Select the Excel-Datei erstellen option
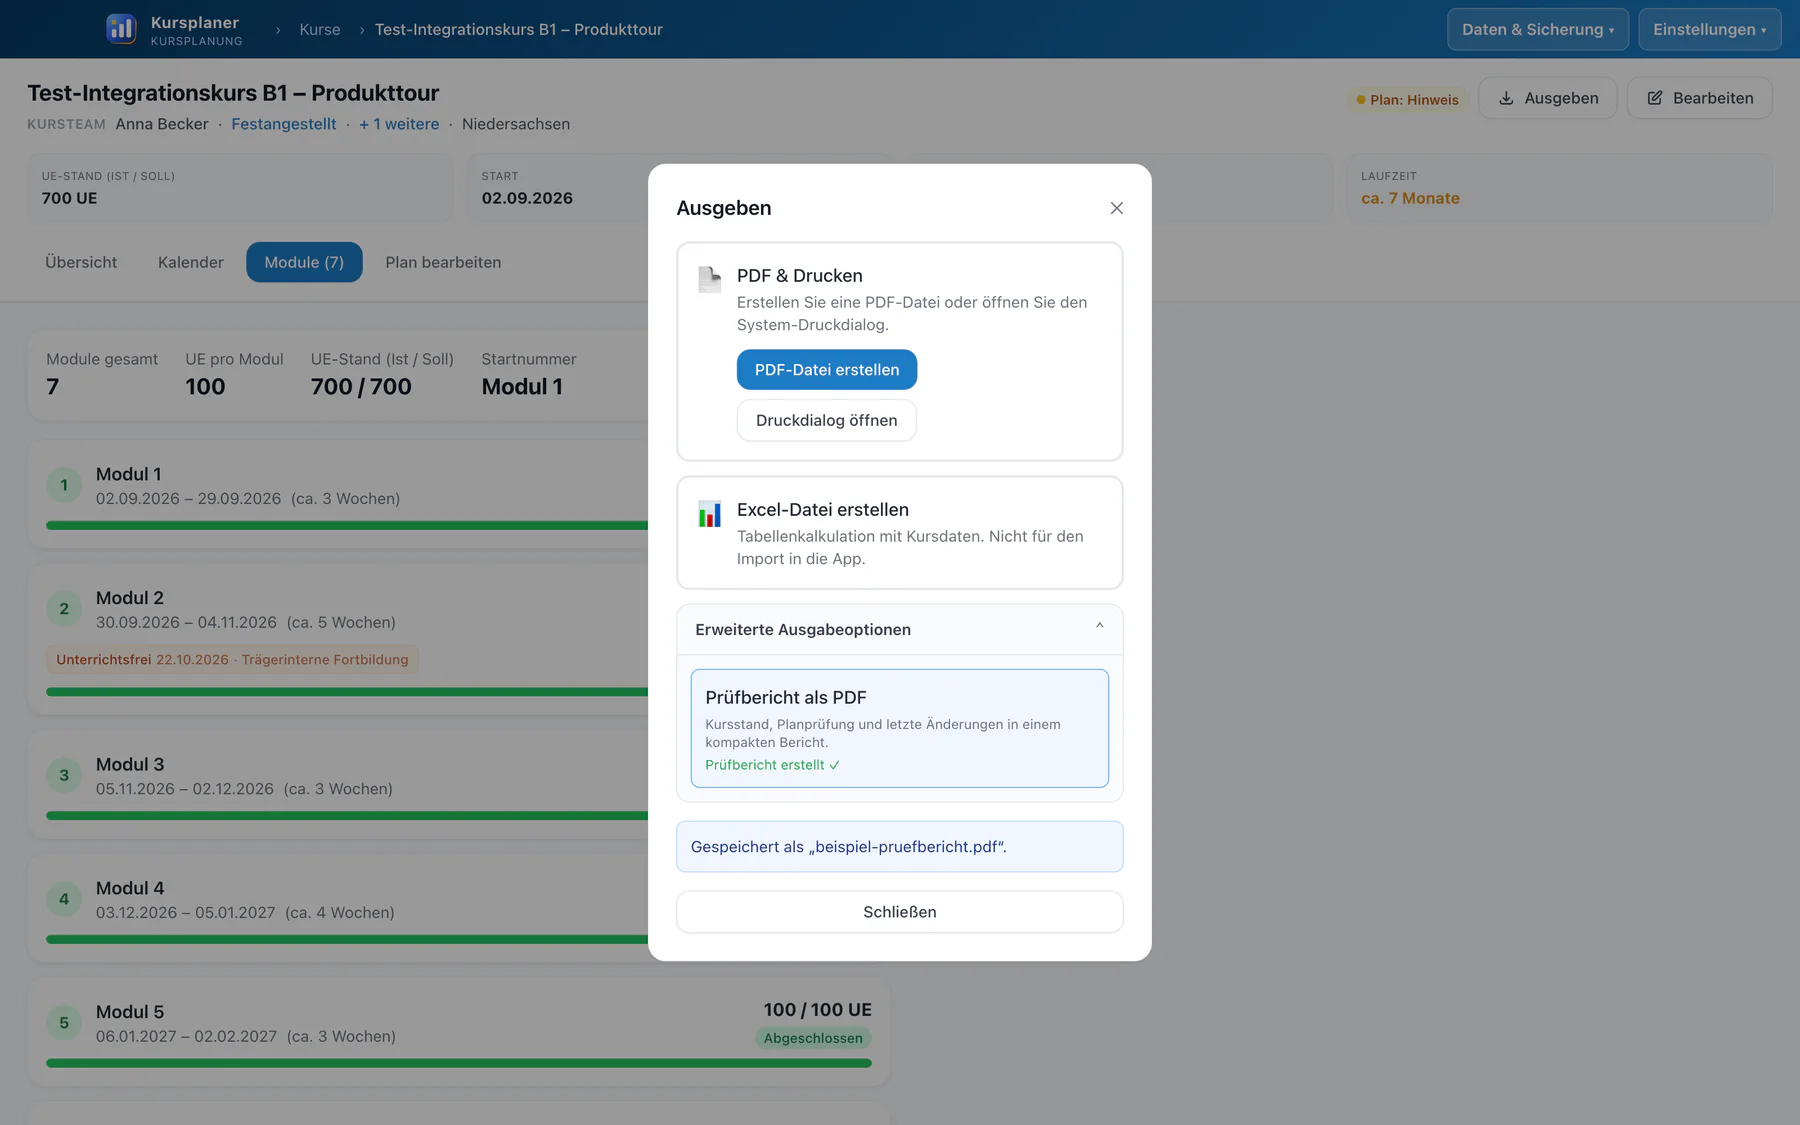This screenshot has height=1125, width=1800. pos(900,533)
